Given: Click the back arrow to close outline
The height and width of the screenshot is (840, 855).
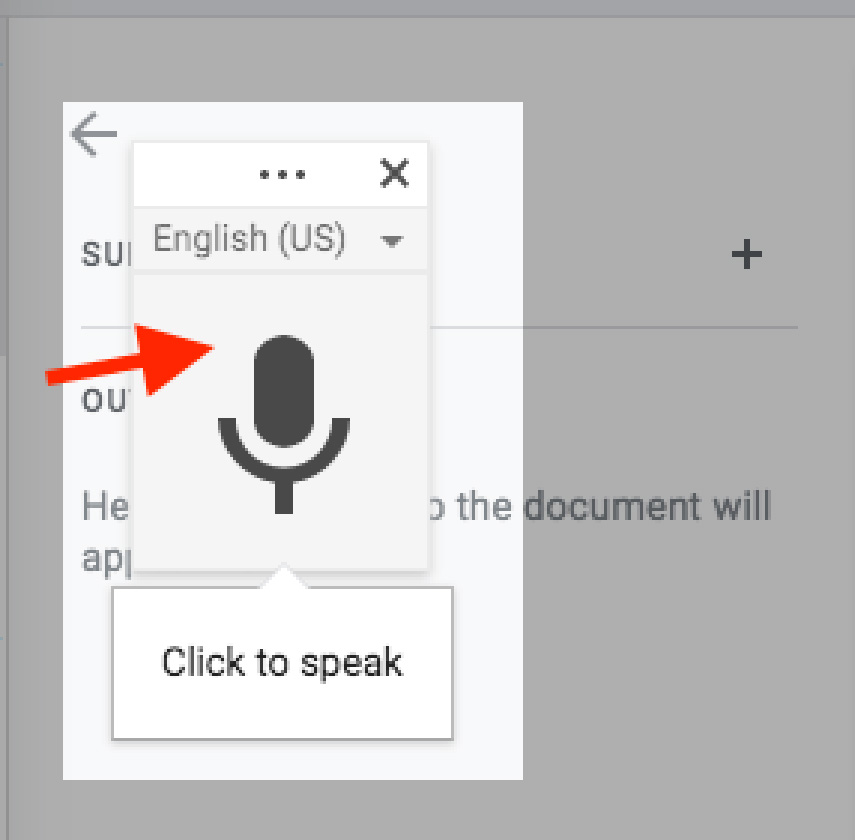Looking at the screenshot, I should coord(94,134).
